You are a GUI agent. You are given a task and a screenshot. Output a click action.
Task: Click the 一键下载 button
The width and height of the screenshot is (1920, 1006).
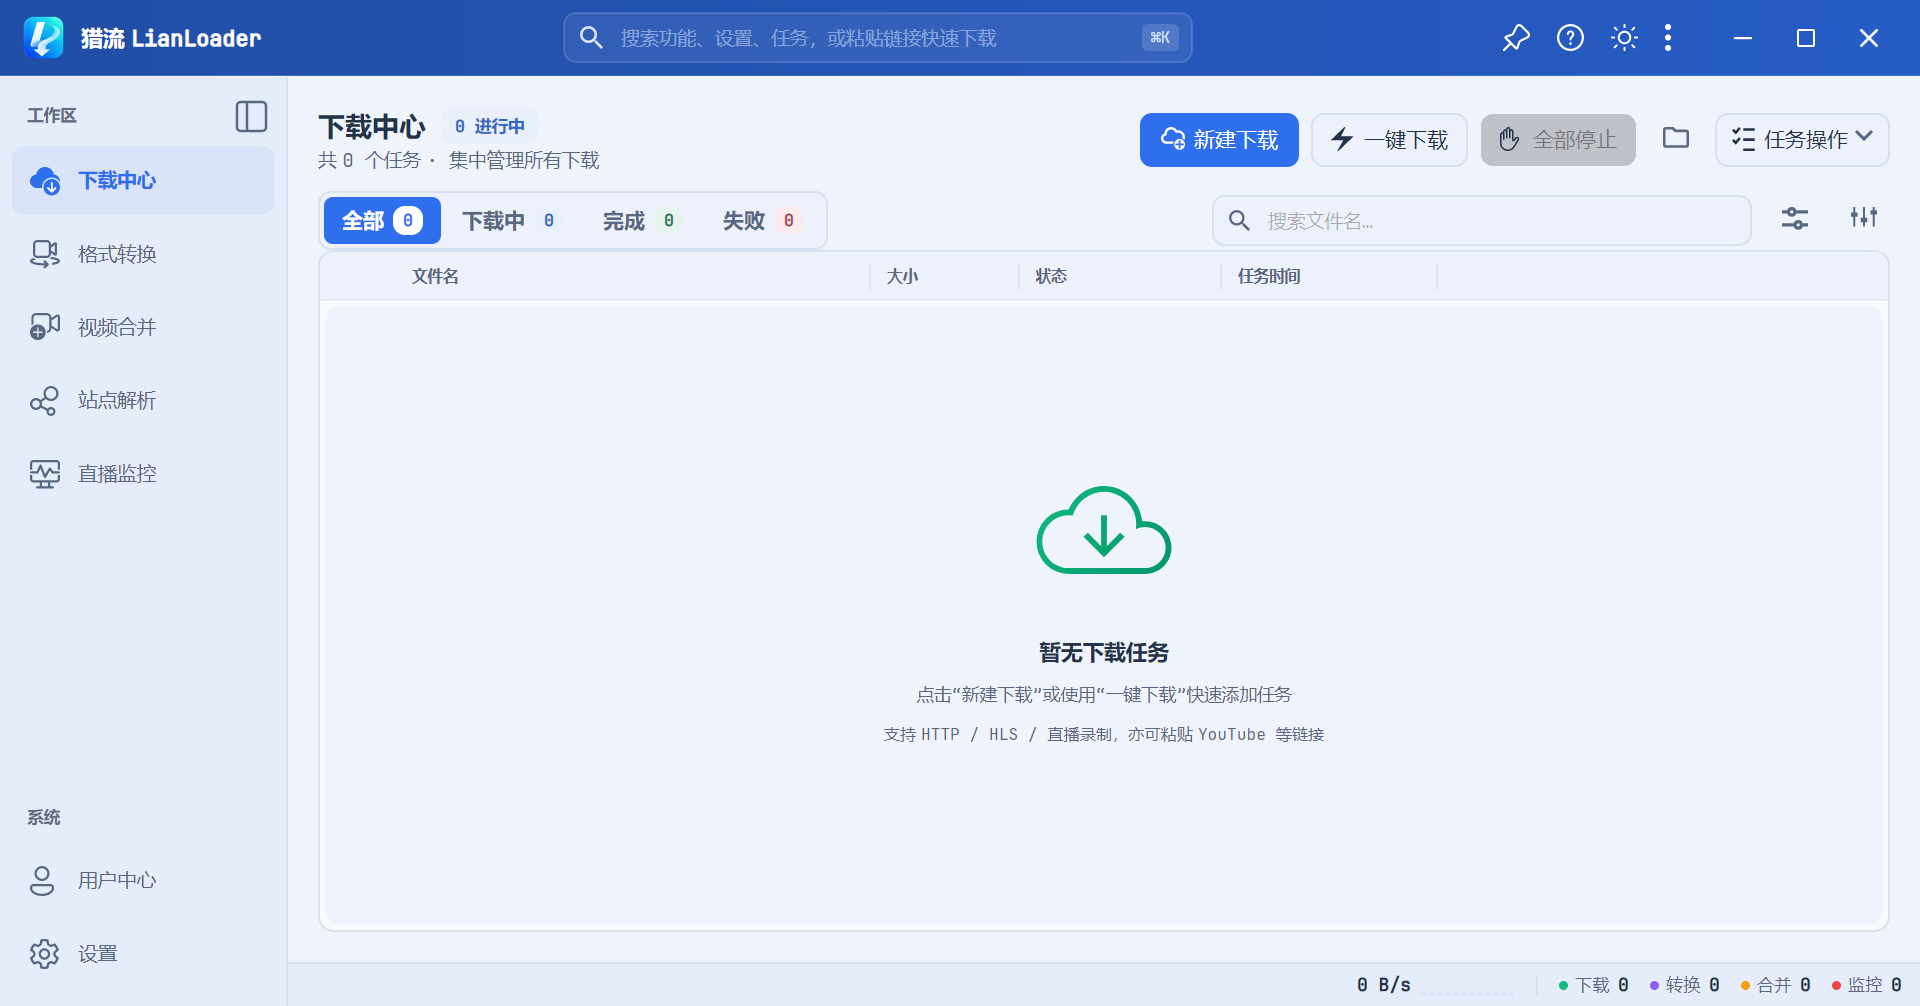tap(1389, 140)
